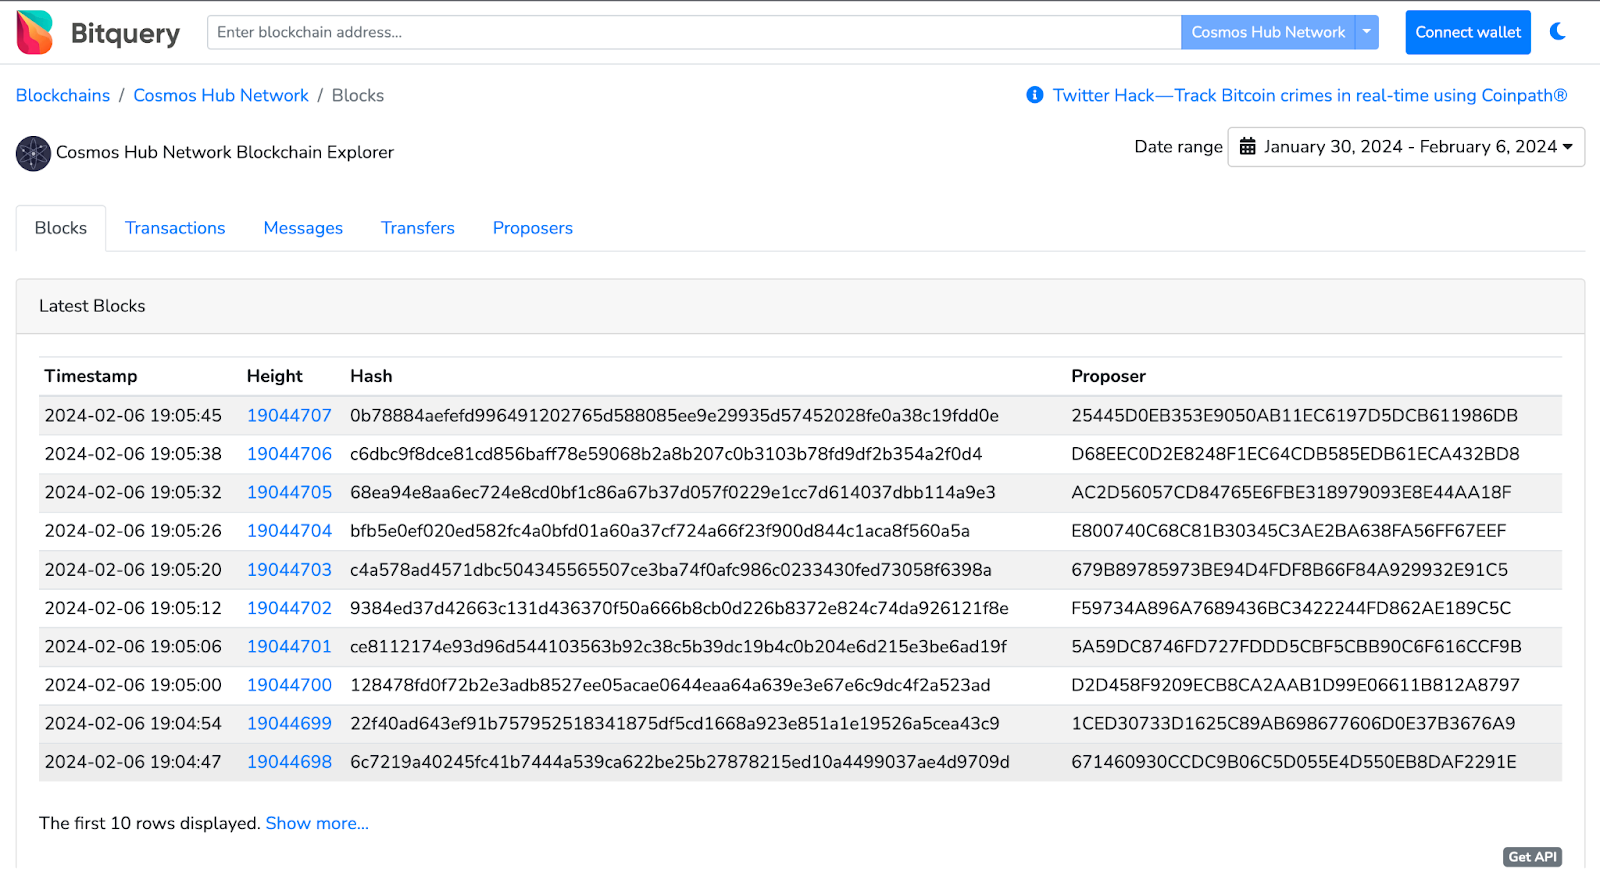Click the Cosmos Hub Network Blockchain Explorer title

(225, 152)
